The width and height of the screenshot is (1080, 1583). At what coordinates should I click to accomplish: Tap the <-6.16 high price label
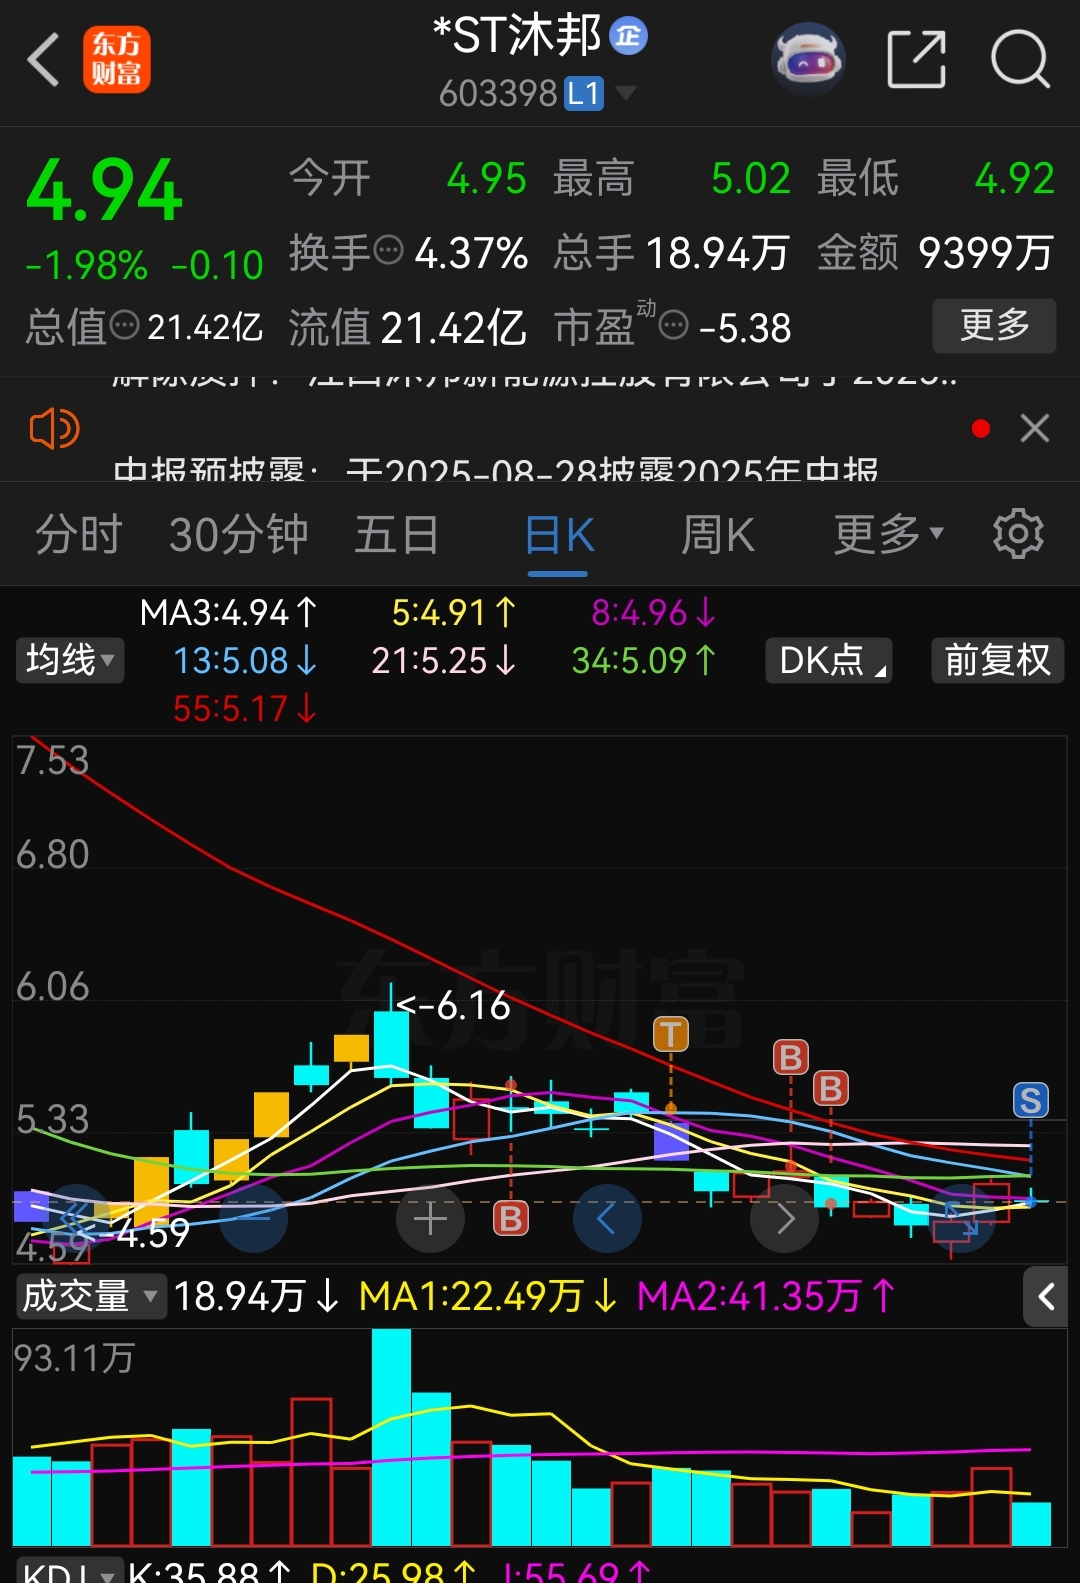tap(454, 1005)
